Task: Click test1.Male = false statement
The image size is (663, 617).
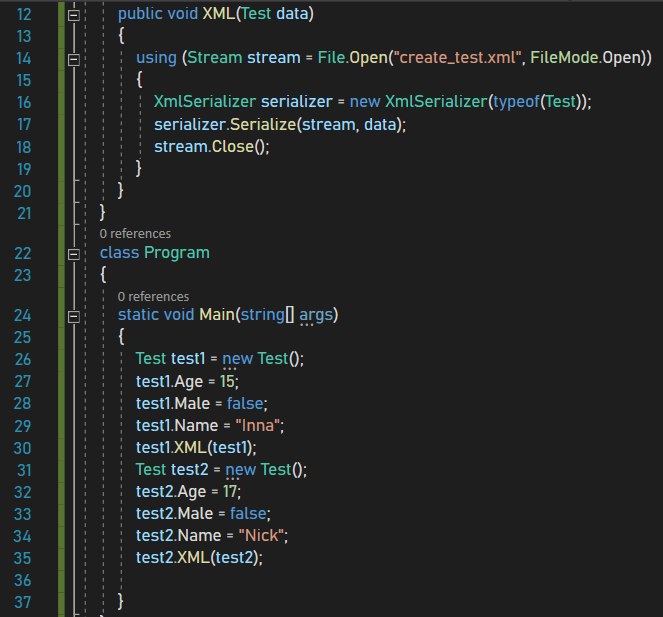Action: (x=202, y=403)
